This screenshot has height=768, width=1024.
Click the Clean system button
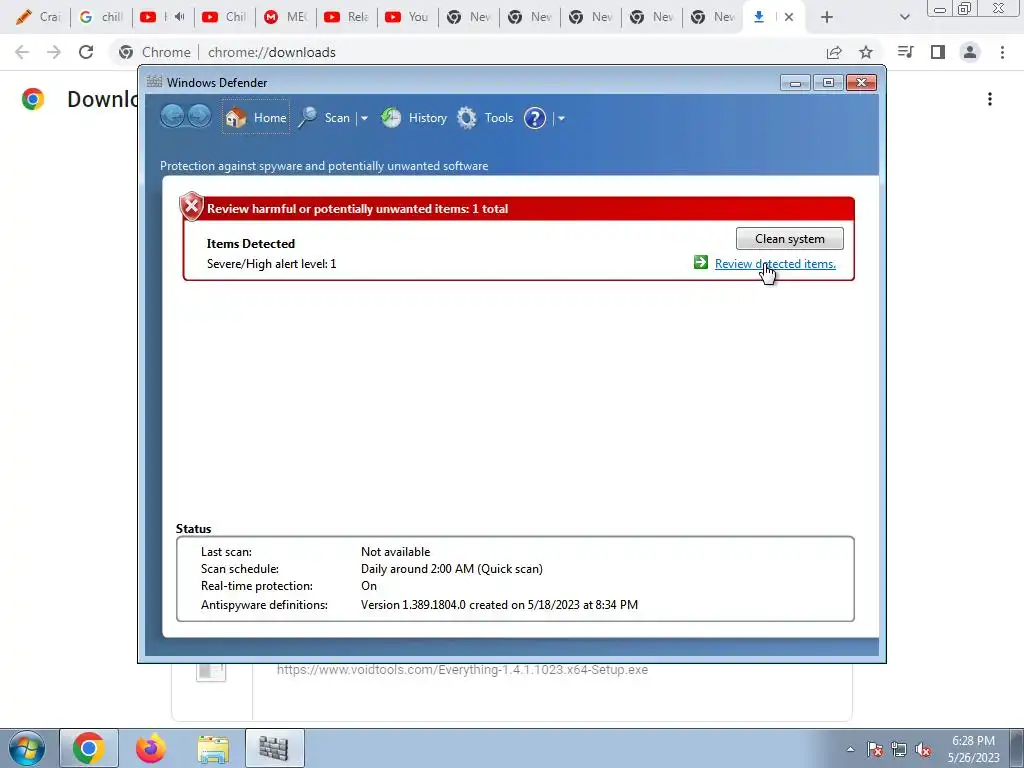[x=790, y=238]
